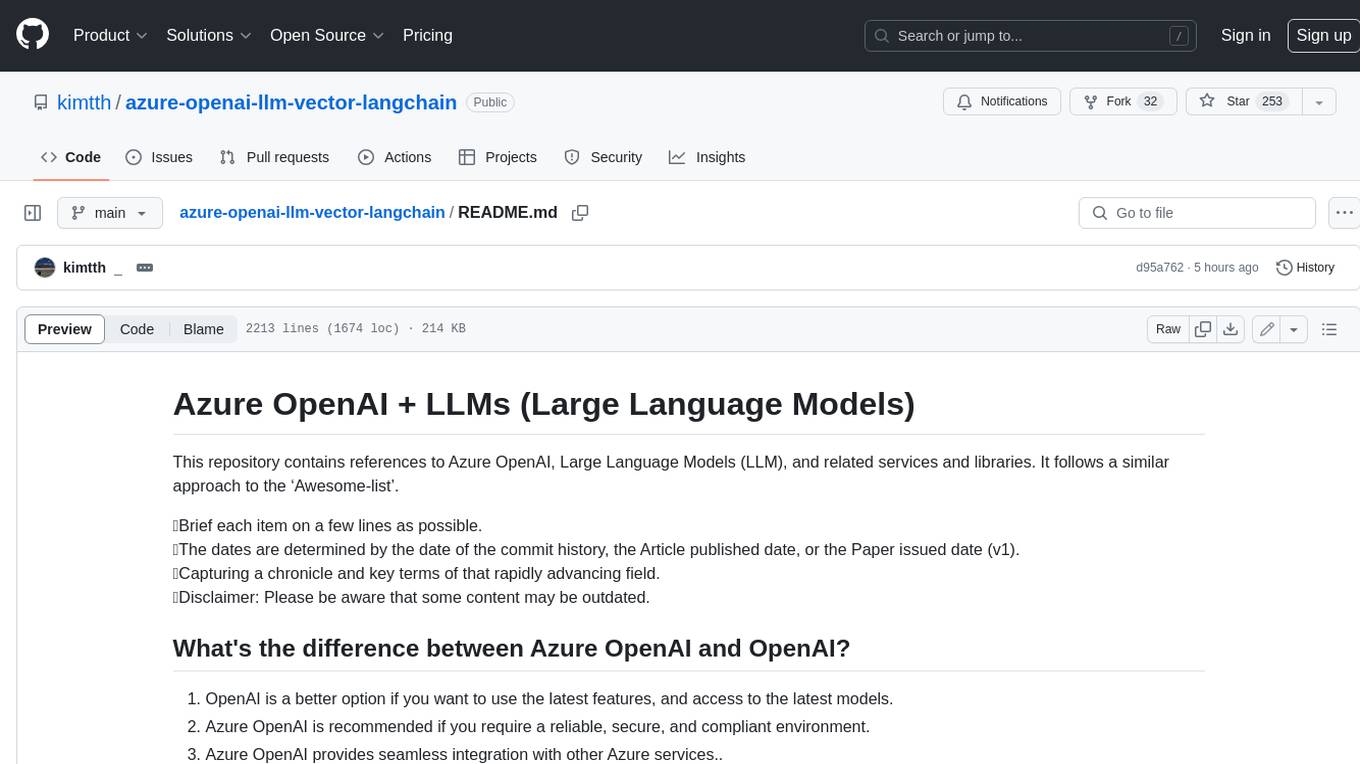Expand the file tree side panel
This screenshot has width=1360, height=764.
click(32, 213)
